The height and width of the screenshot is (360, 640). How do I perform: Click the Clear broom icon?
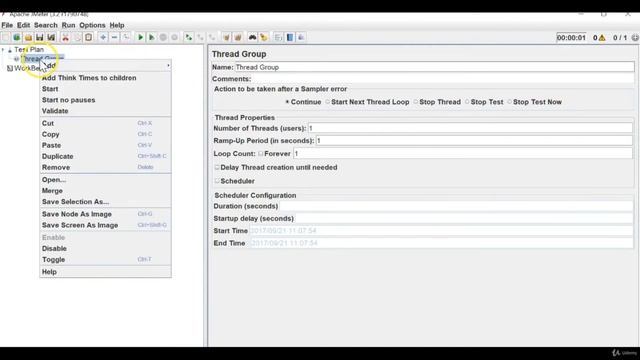[226, 38]
